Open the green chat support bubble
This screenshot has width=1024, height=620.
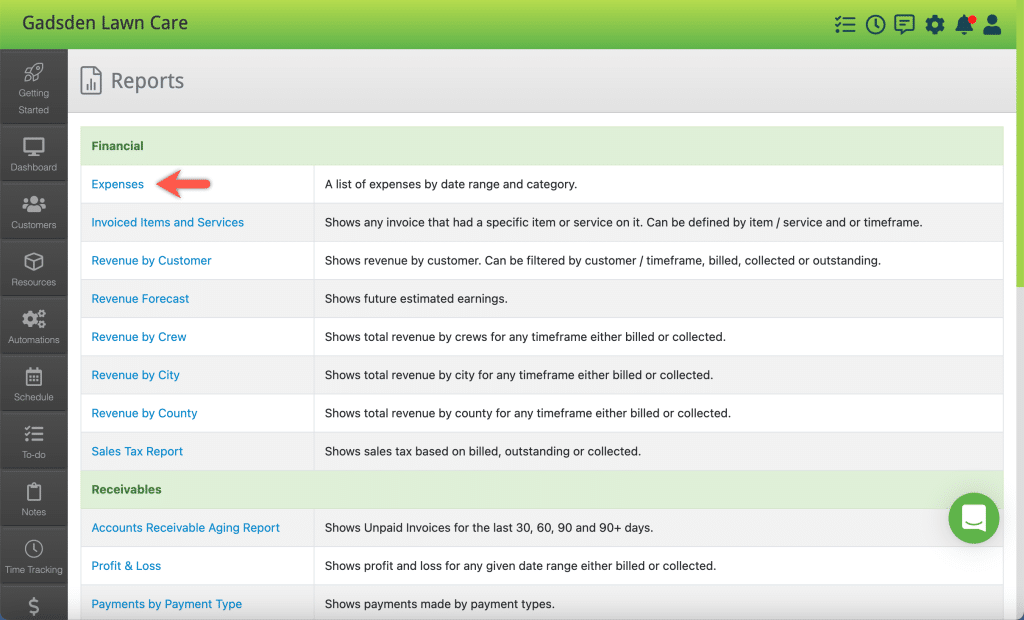point(974,518)
